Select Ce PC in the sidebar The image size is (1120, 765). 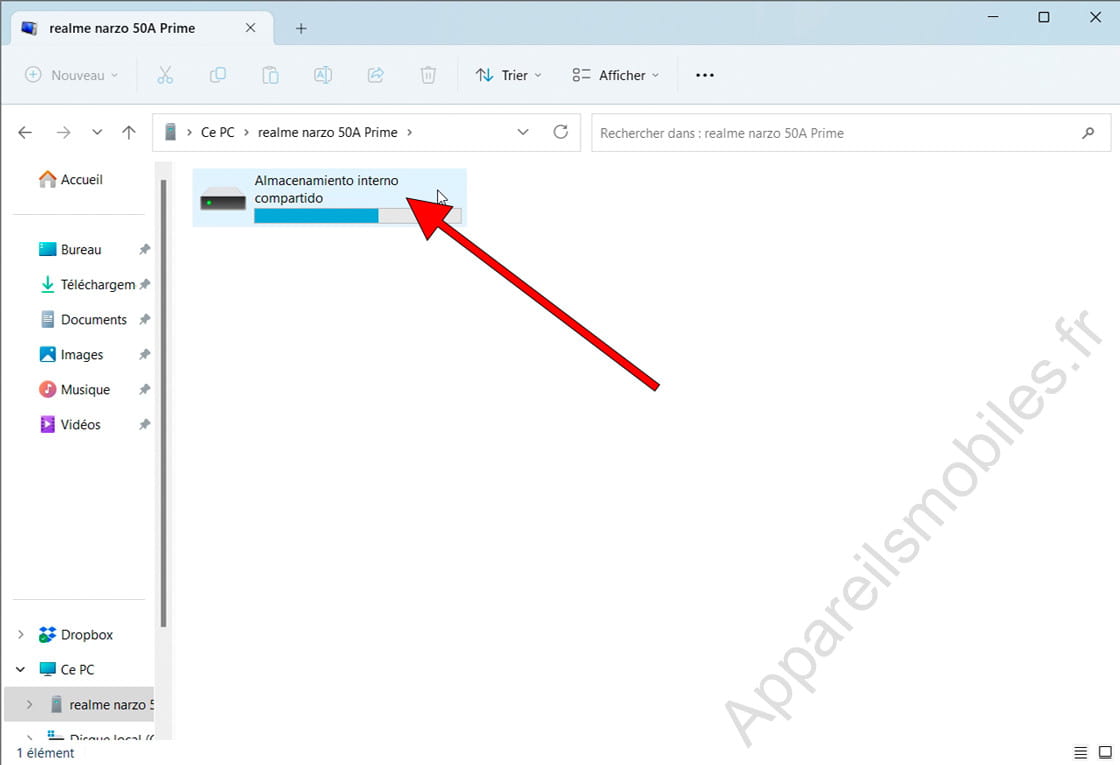point(67,669)
